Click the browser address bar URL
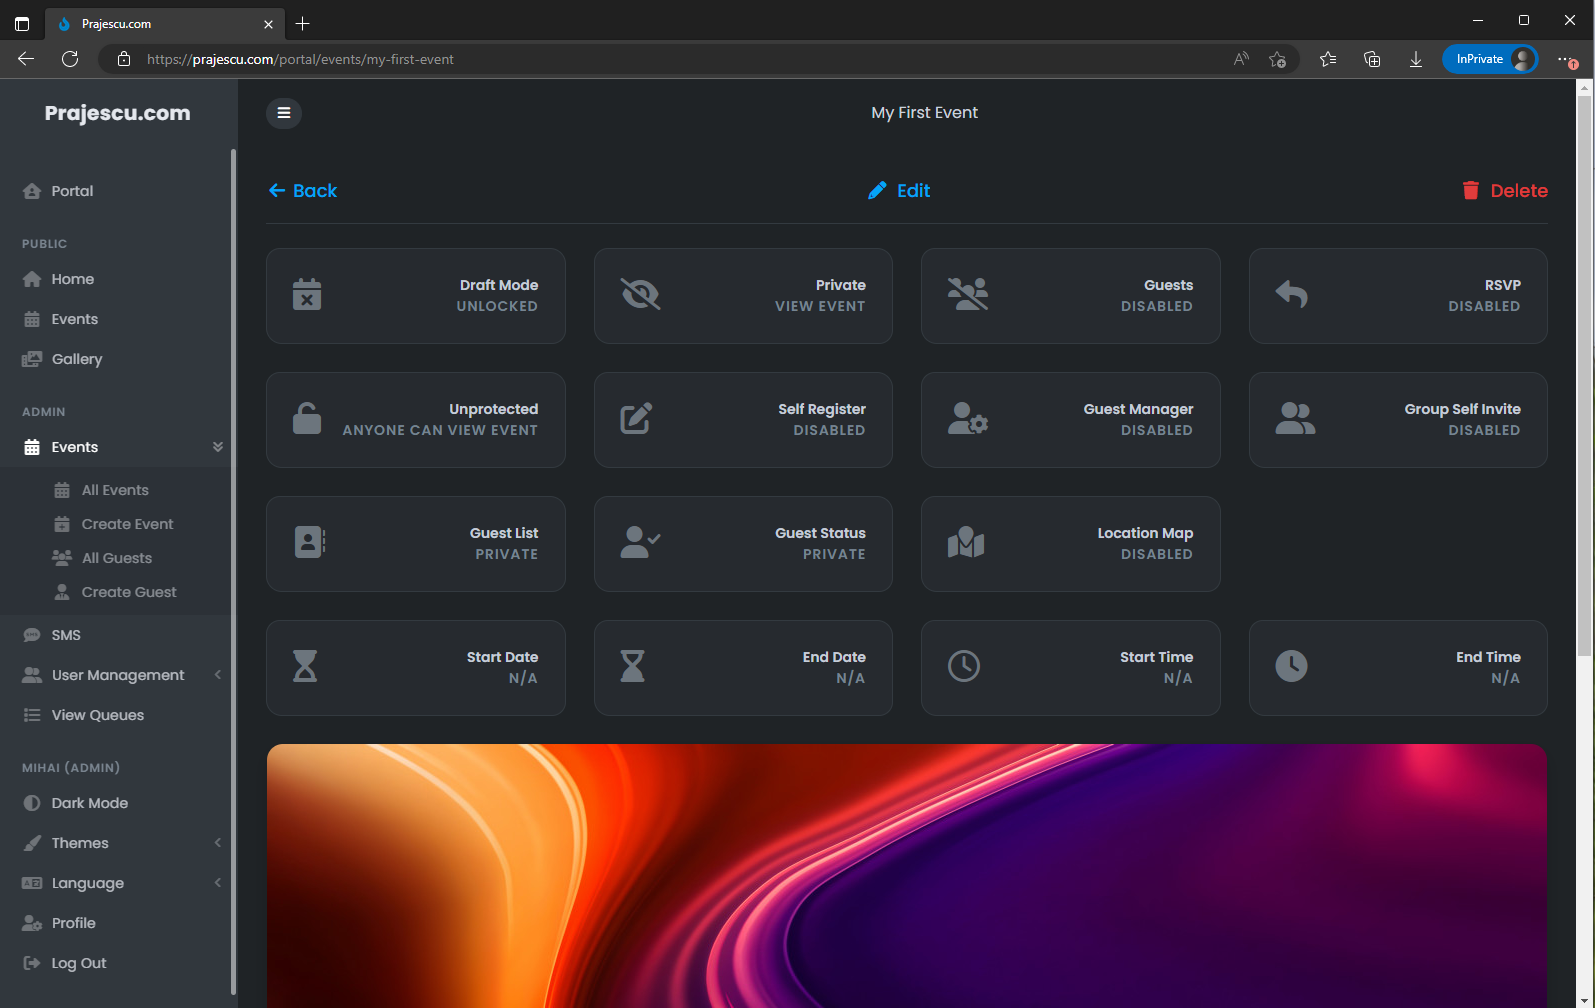 tap(300, 59)
